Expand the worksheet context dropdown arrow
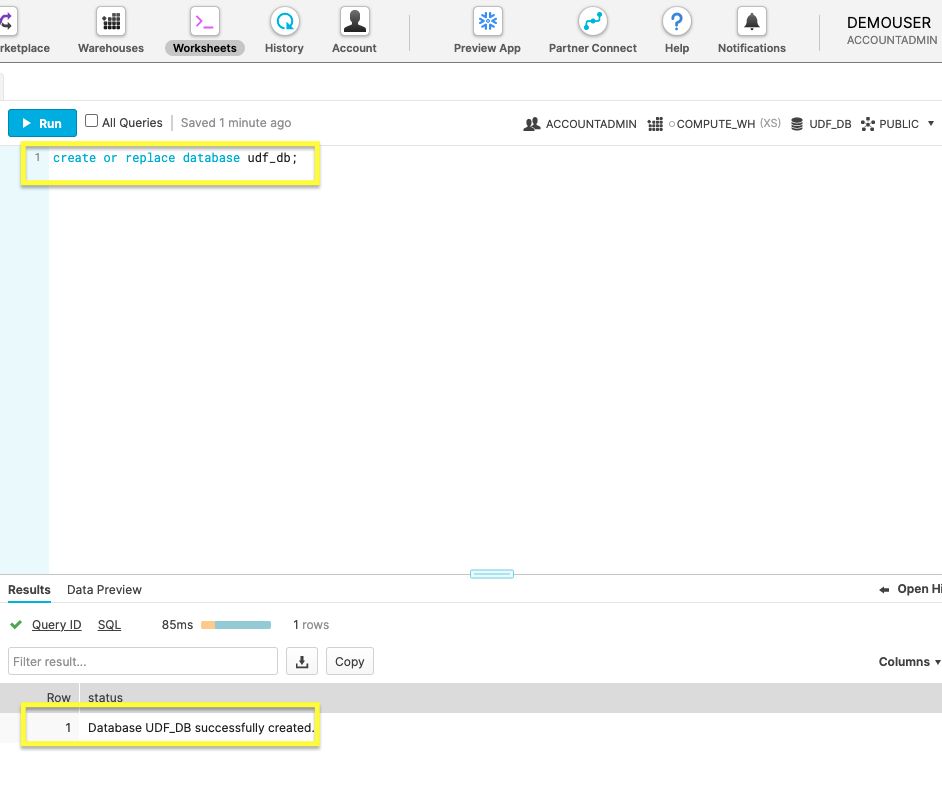Screen dimensions: 942x787 931,124
